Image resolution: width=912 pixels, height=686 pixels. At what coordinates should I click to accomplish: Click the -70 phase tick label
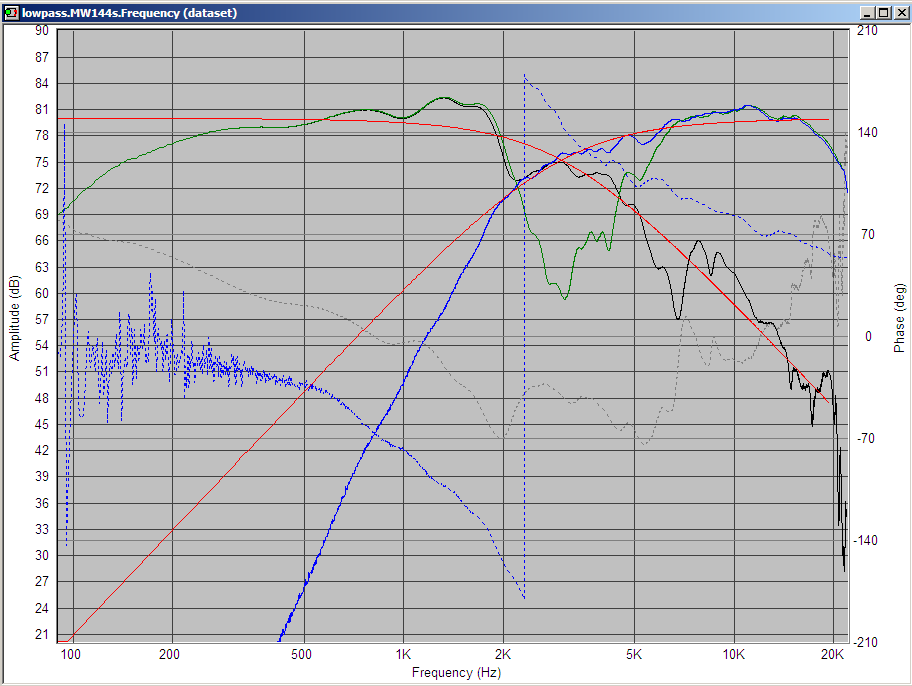[865, 439]
